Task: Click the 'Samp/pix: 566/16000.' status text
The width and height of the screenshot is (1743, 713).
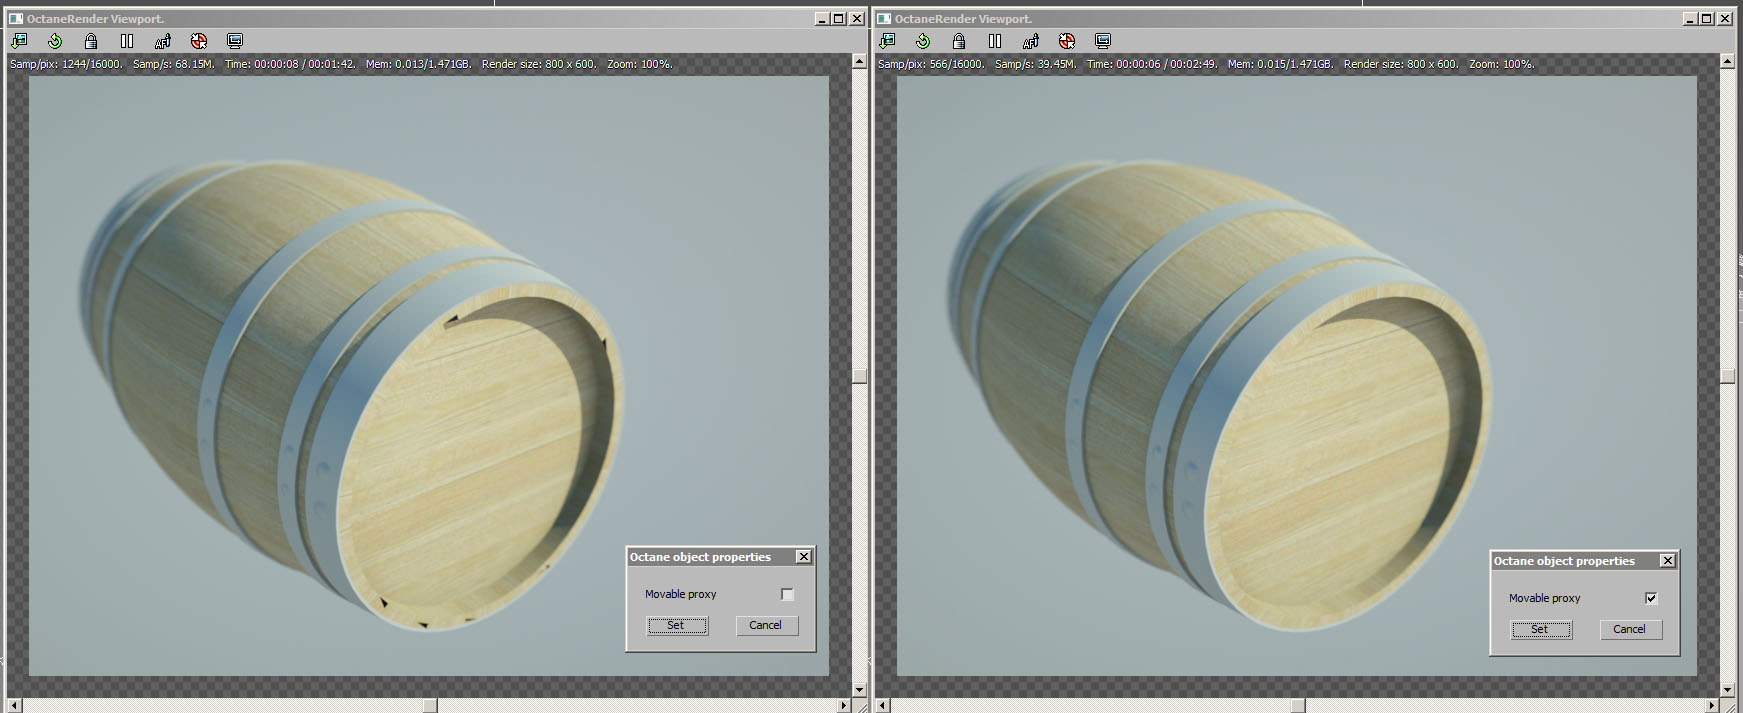Action: [931, 64]
